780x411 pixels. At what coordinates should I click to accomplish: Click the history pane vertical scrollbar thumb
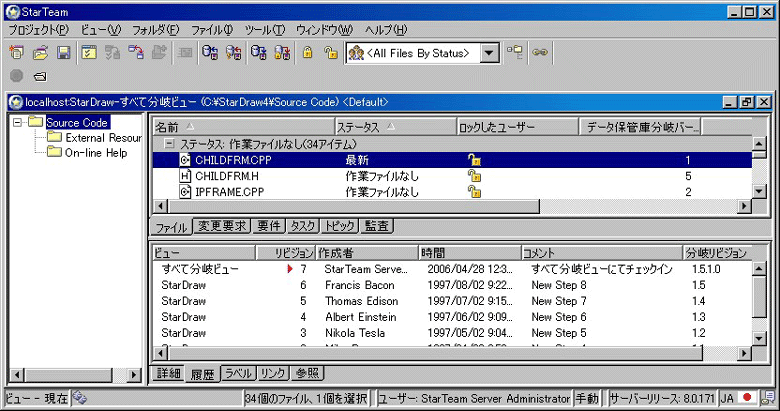point(759,297)
